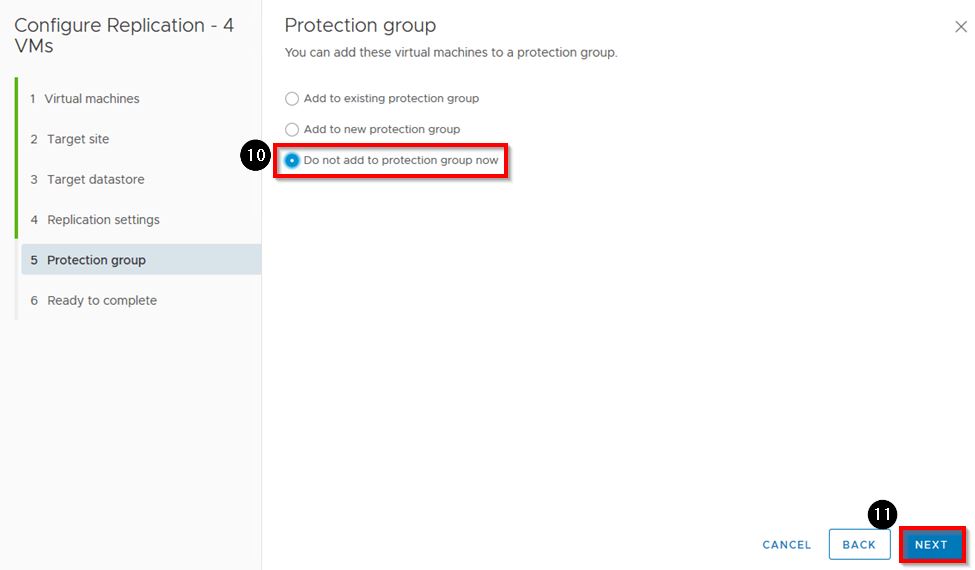Open the Ready to complete step
Screen dimensions: 975x570
point(101,301)
